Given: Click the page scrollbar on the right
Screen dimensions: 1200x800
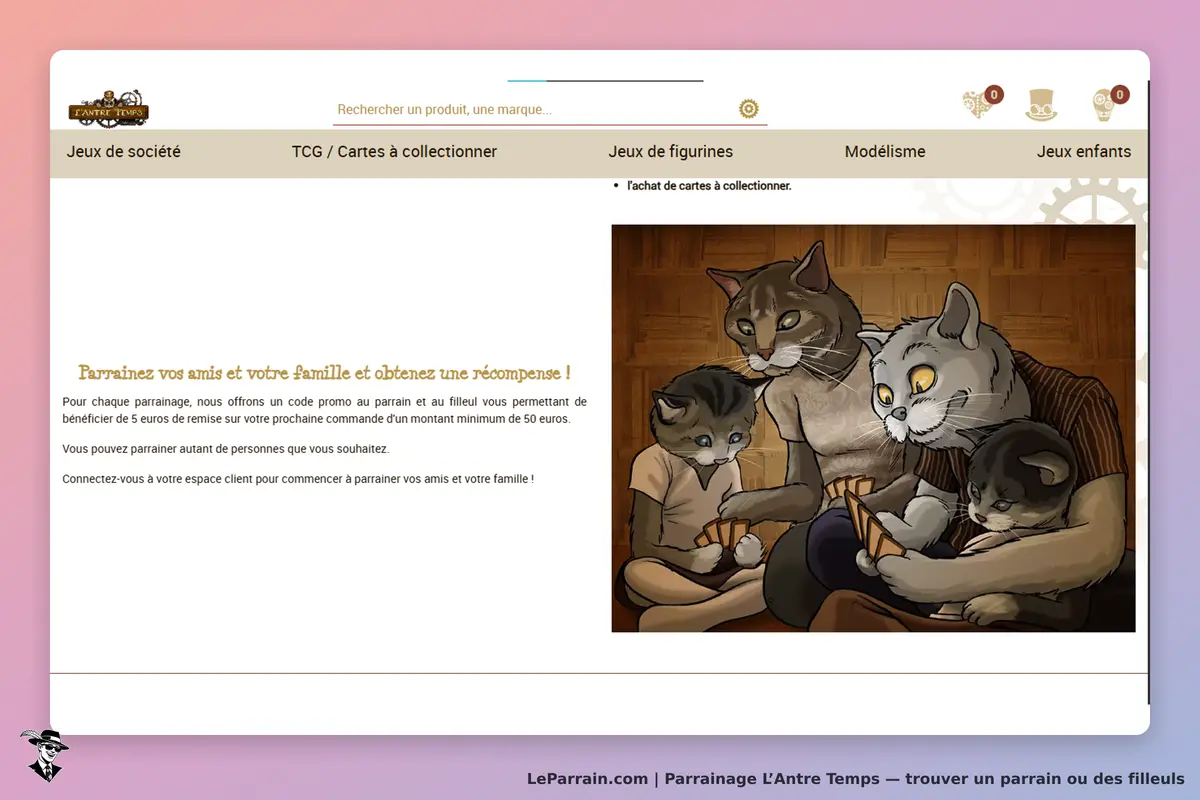Looking at the screenshot, I should [x=1149, y=392].
